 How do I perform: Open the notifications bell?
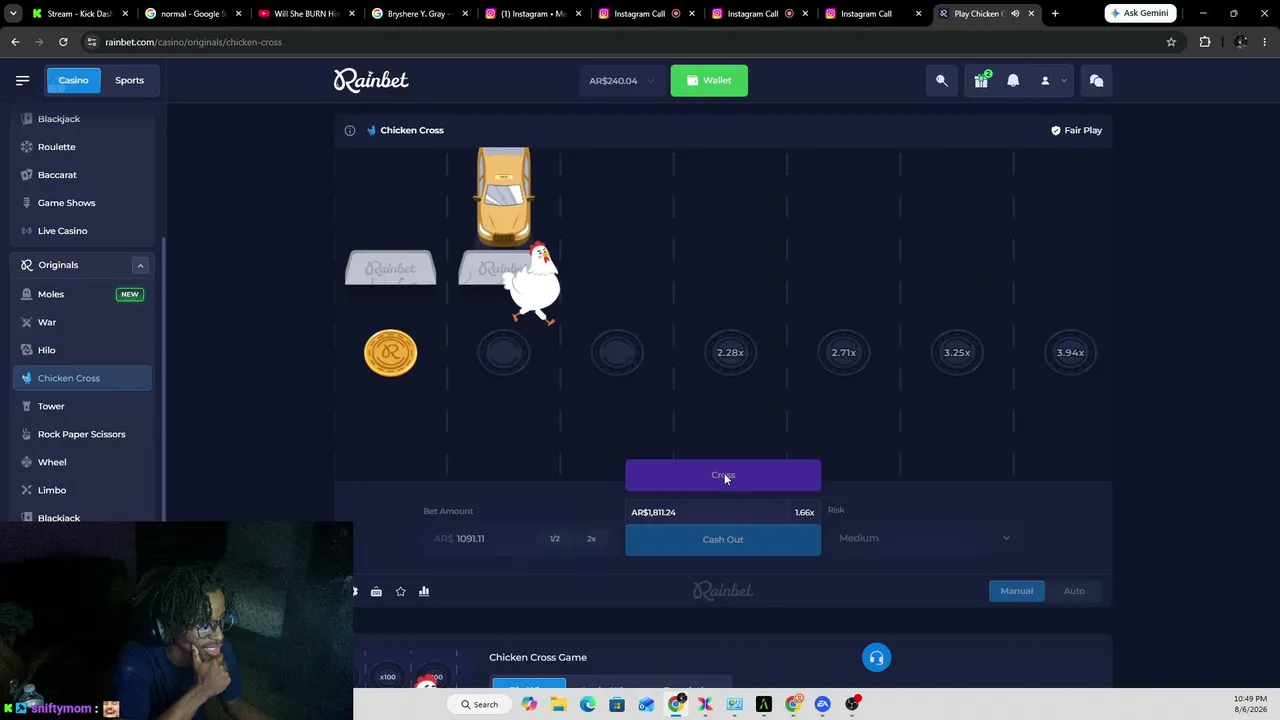1013,80
